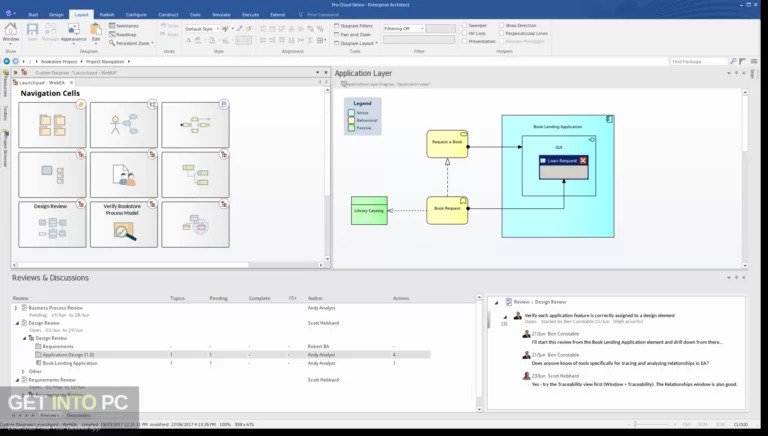The width and height of the screenshot is (768, 436).
Task: Click the back navigation arrow
Action: click(x=6, y=62)
